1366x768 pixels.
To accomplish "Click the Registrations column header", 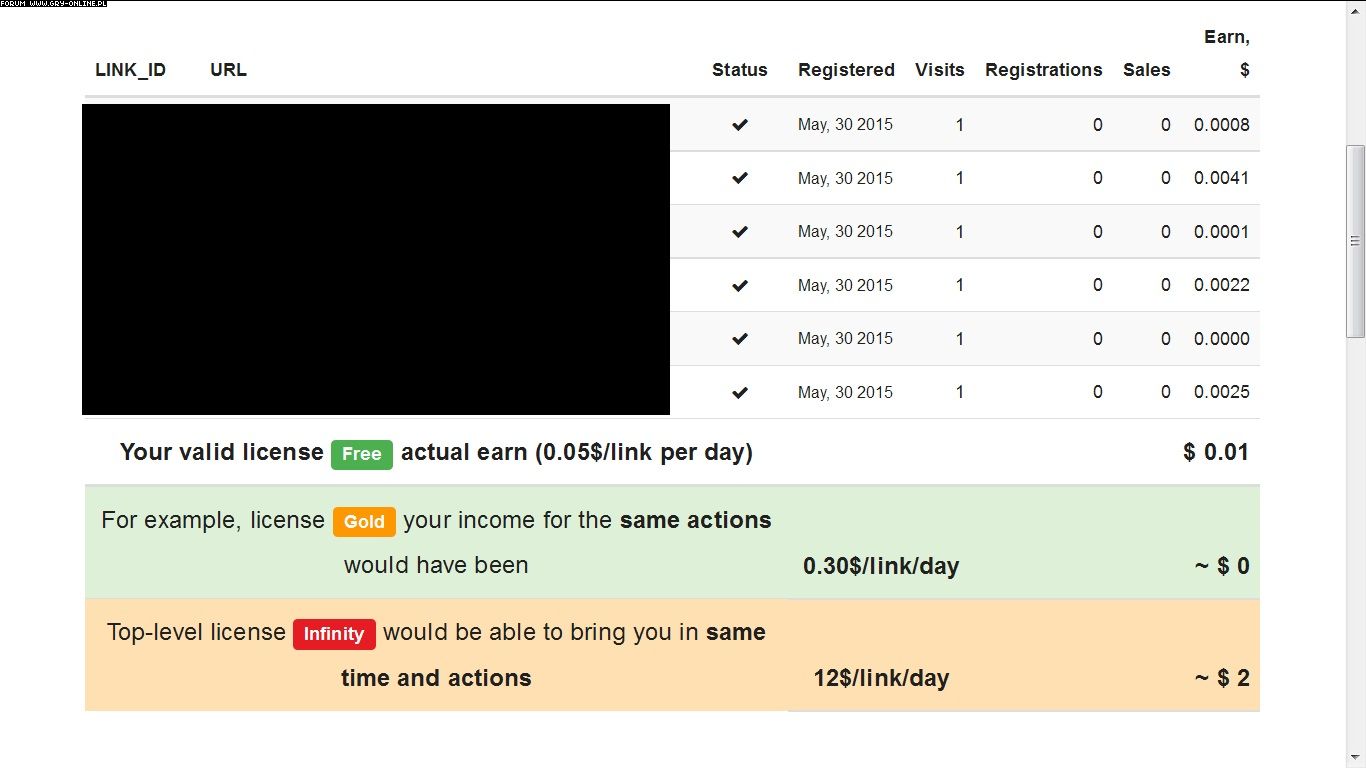I will point(1044,70).
